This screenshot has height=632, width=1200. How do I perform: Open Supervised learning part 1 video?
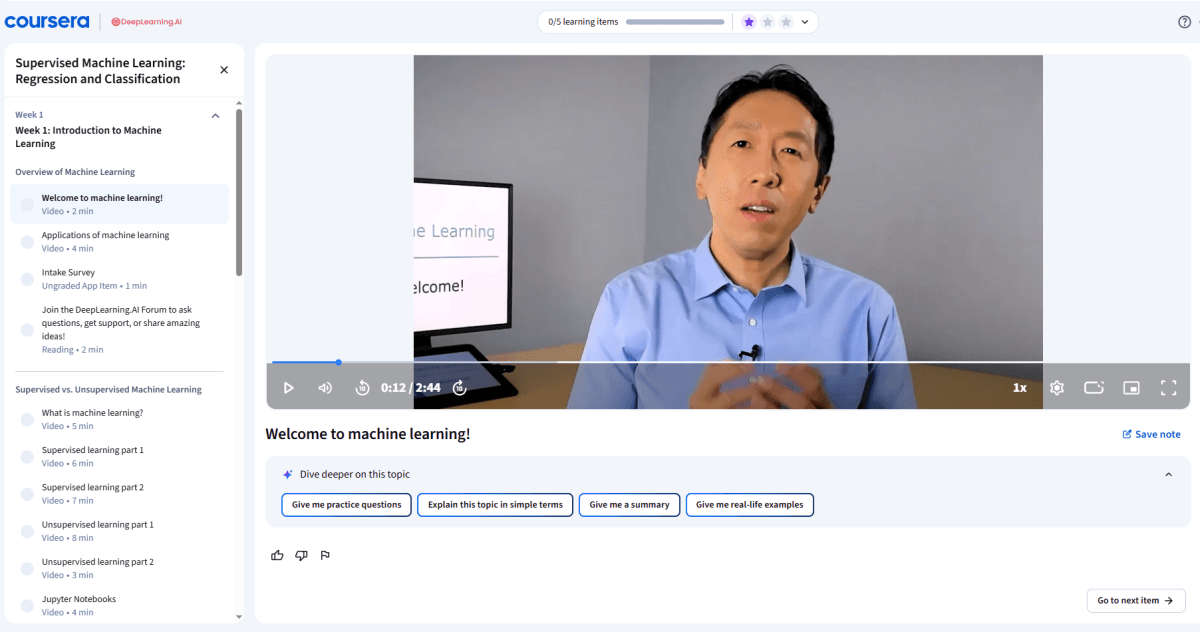click(120, 456)
